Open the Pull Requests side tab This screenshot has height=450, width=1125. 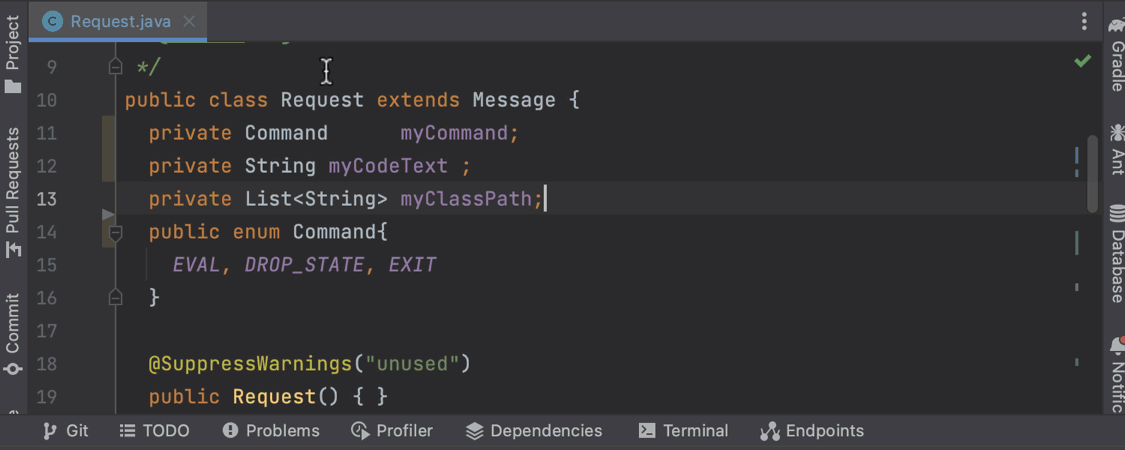13,192
